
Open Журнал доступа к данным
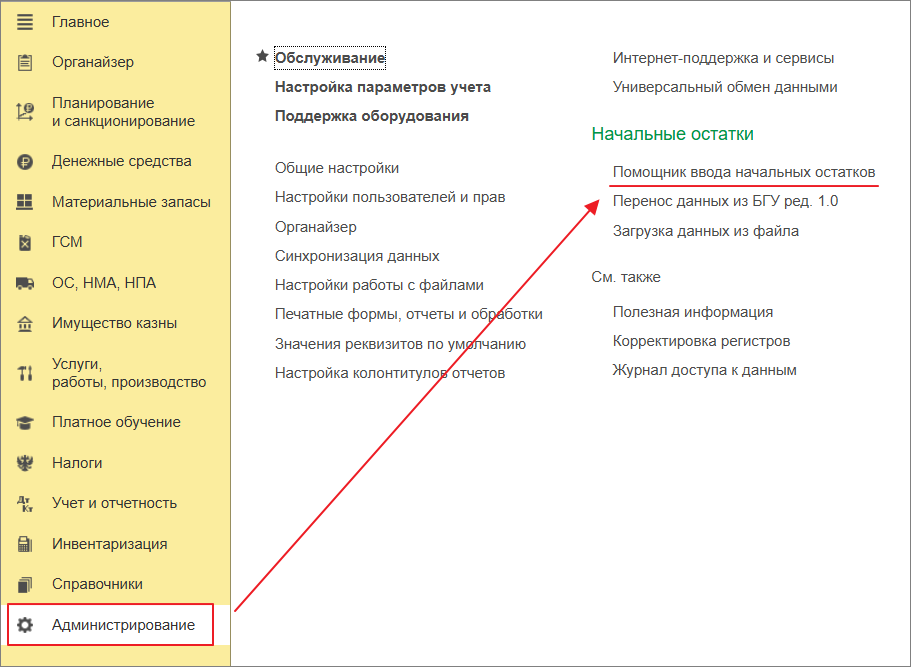tap(705, 369)
